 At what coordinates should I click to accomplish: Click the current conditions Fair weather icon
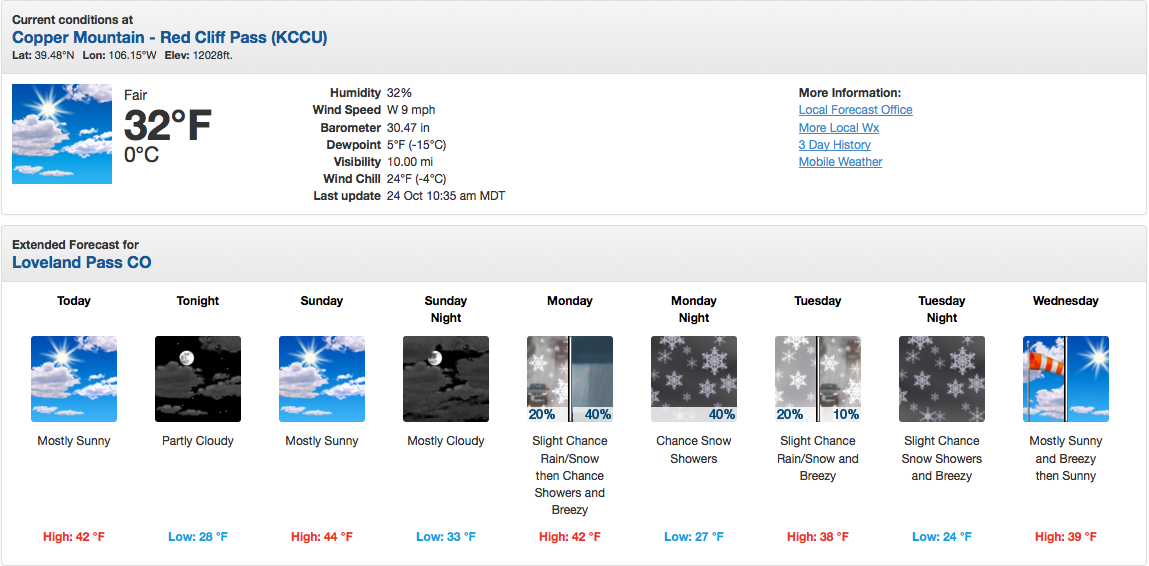[x=62, y=133]
